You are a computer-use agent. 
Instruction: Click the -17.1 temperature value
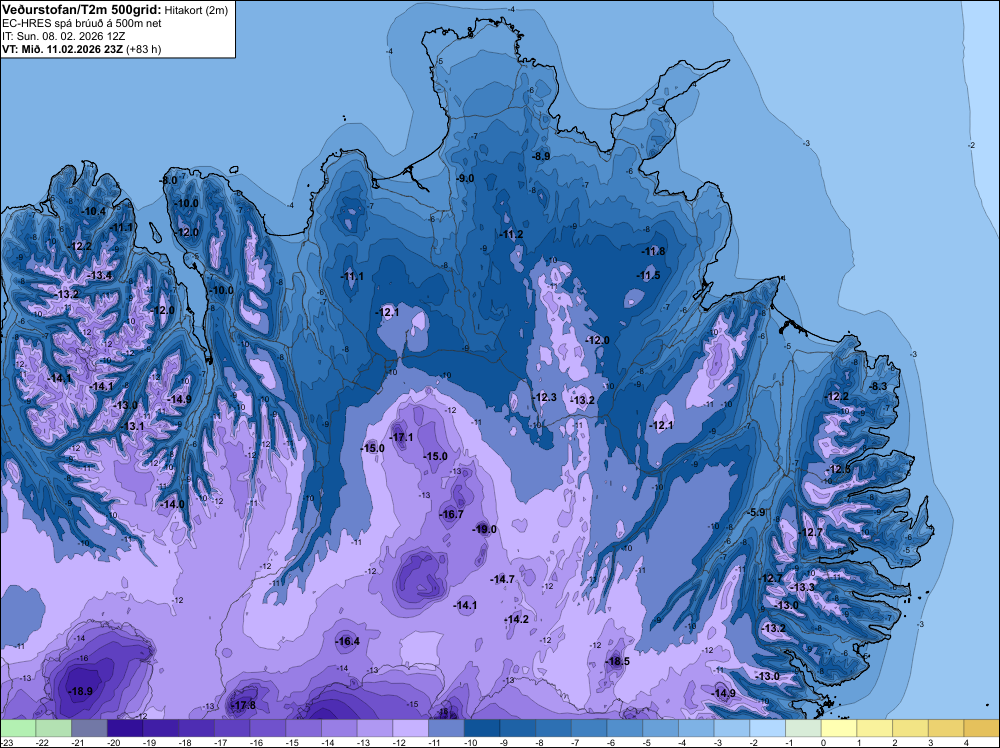401,437
